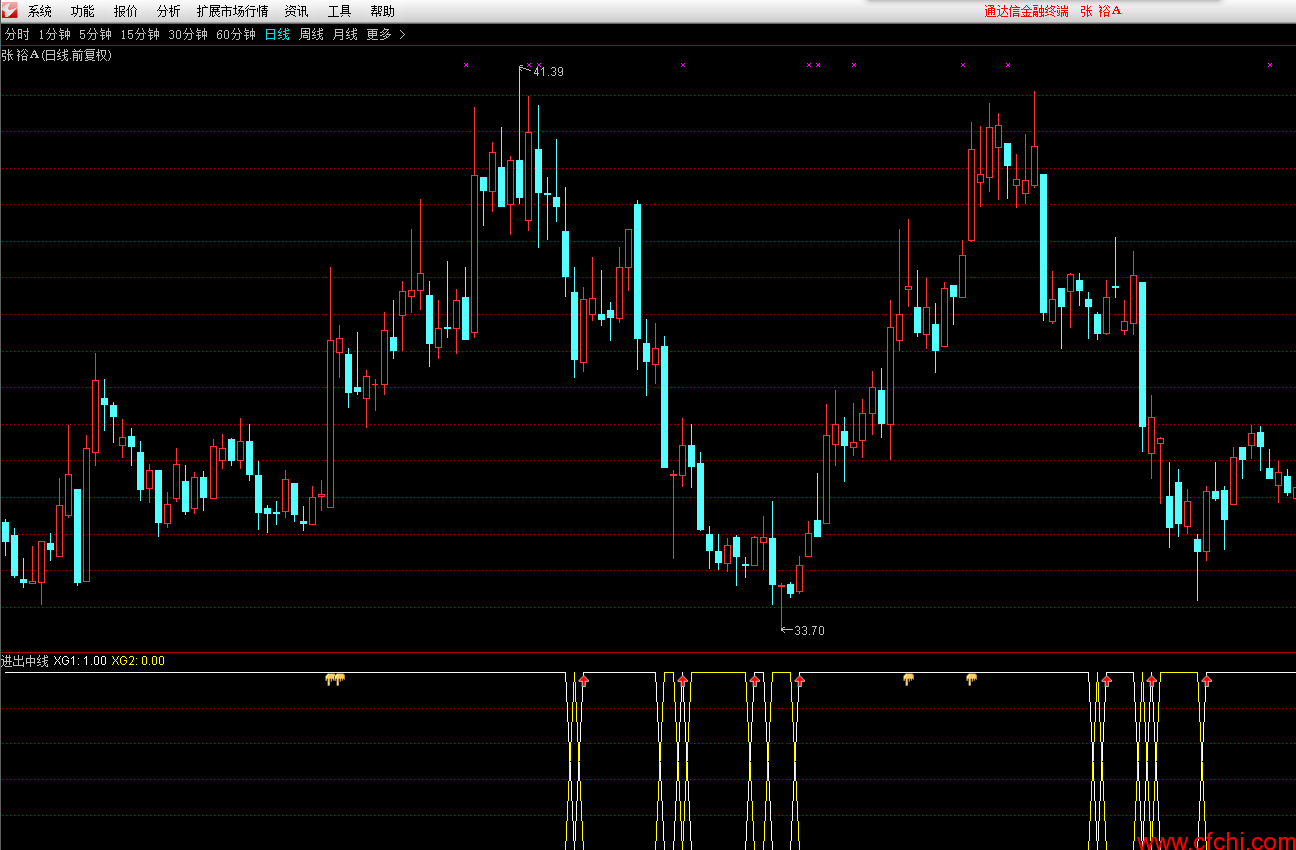Click the candlestick at the 41.39 high
Viewport: 1296px width, 850px height.
coord(520,135)
